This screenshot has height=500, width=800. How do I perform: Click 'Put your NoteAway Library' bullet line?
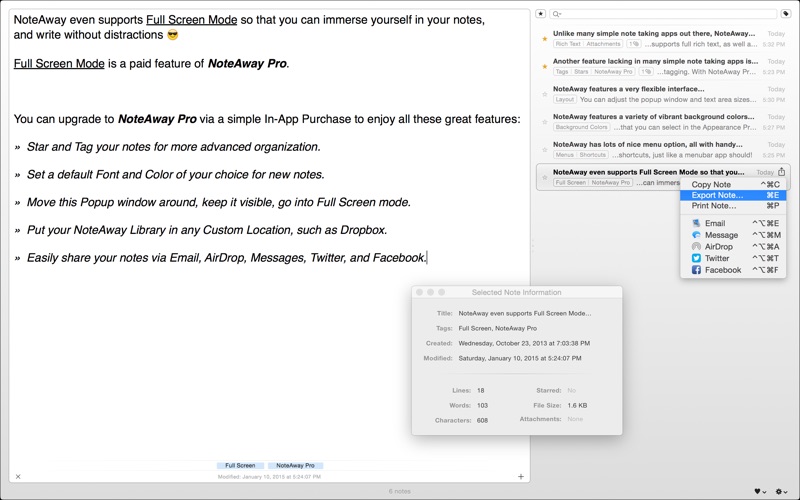tap(207, 230)
